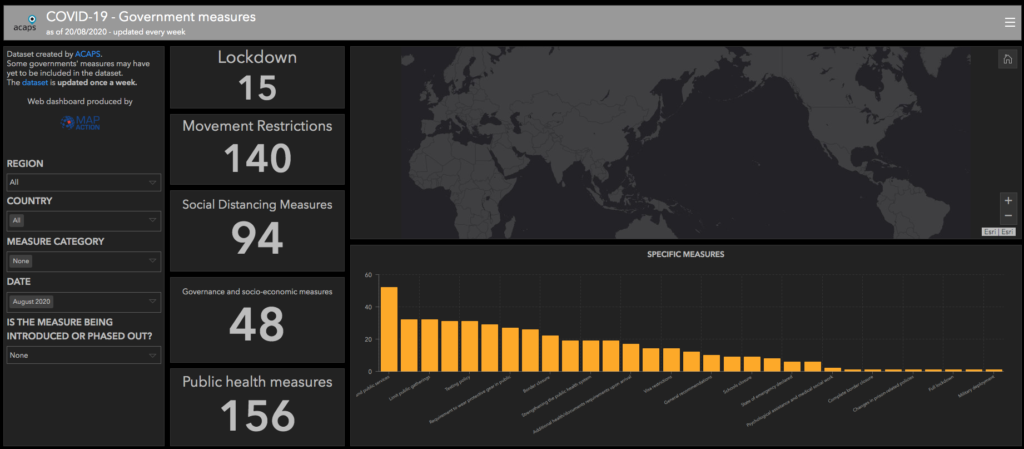1024x449 pixels.
Task: Select the Governance and socio-economic measures card
Action: 257,318
